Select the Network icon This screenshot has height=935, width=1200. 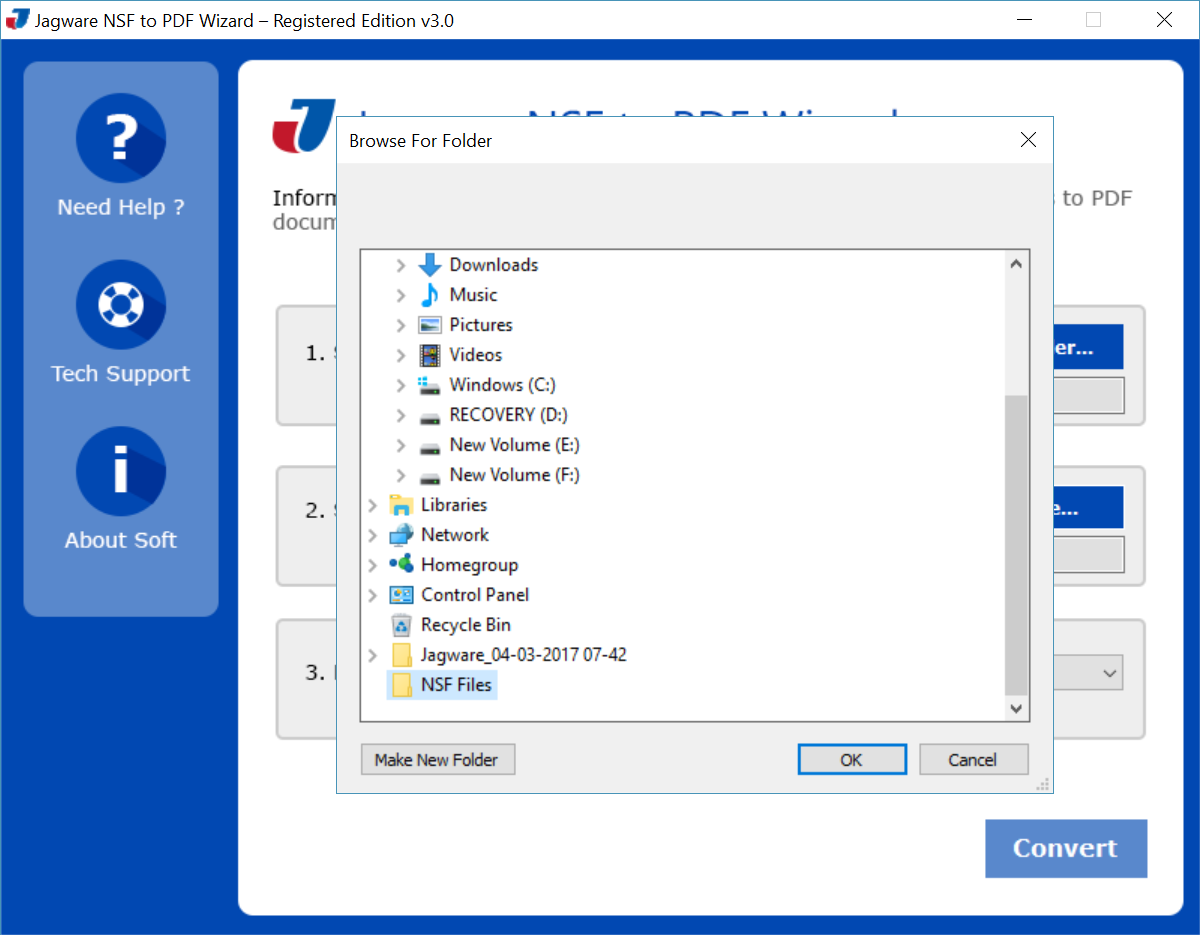click(x=401, y=535)
